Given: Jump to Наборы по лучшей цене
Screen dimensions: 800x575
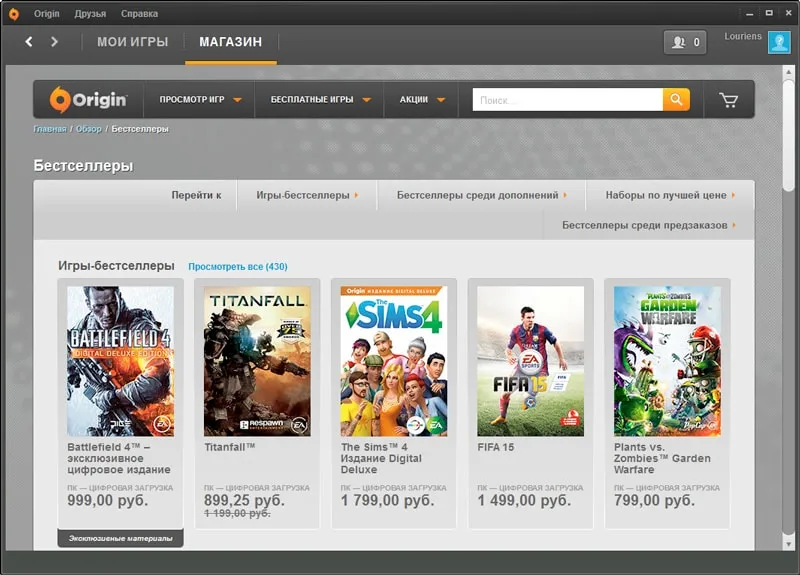Looking at the screenshot, I should click(670, 195).
